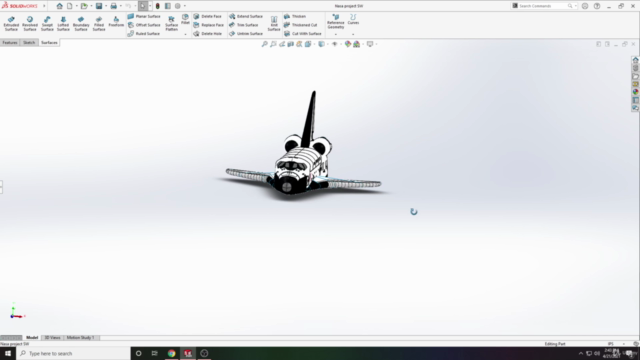This screenshot has width=640, height=360.
Task: Click the Delete Hole command
Action: tap(207, 33)
